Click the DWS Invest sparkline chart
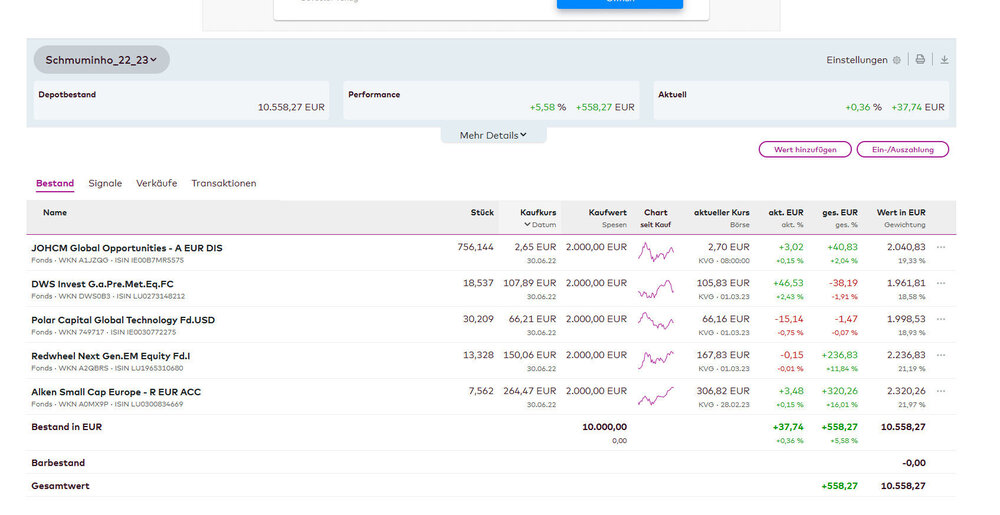The height and width of the screenshot is (515, 1000). point(656,290)
